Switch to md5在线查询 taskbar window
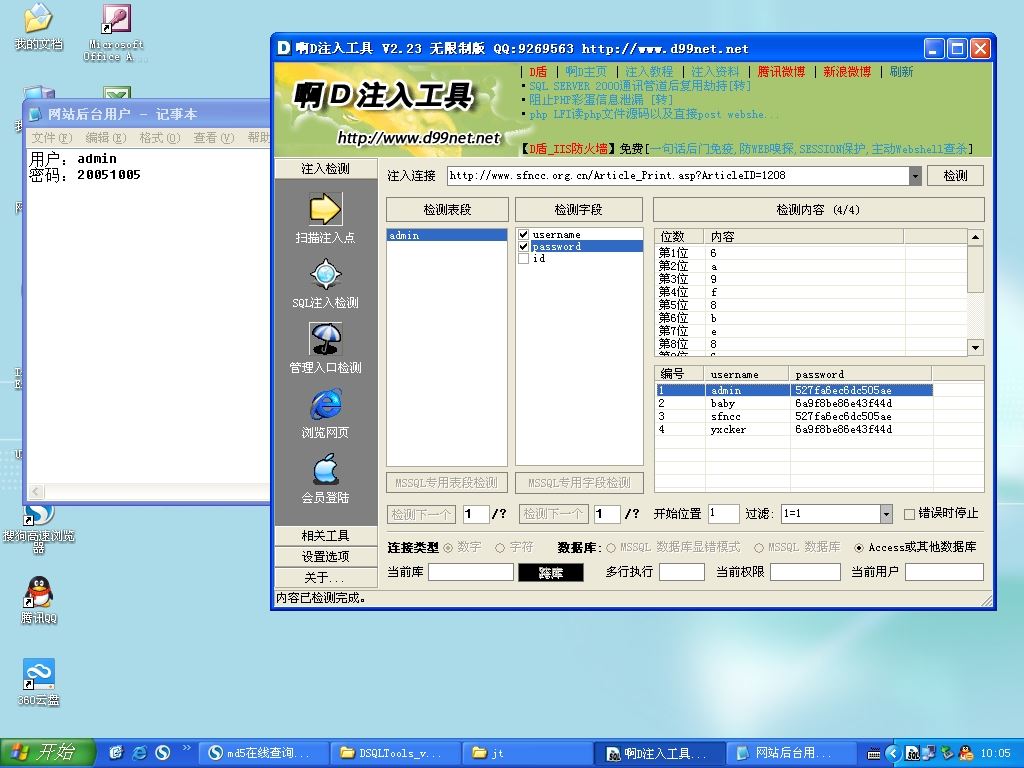 pos(263,753)
